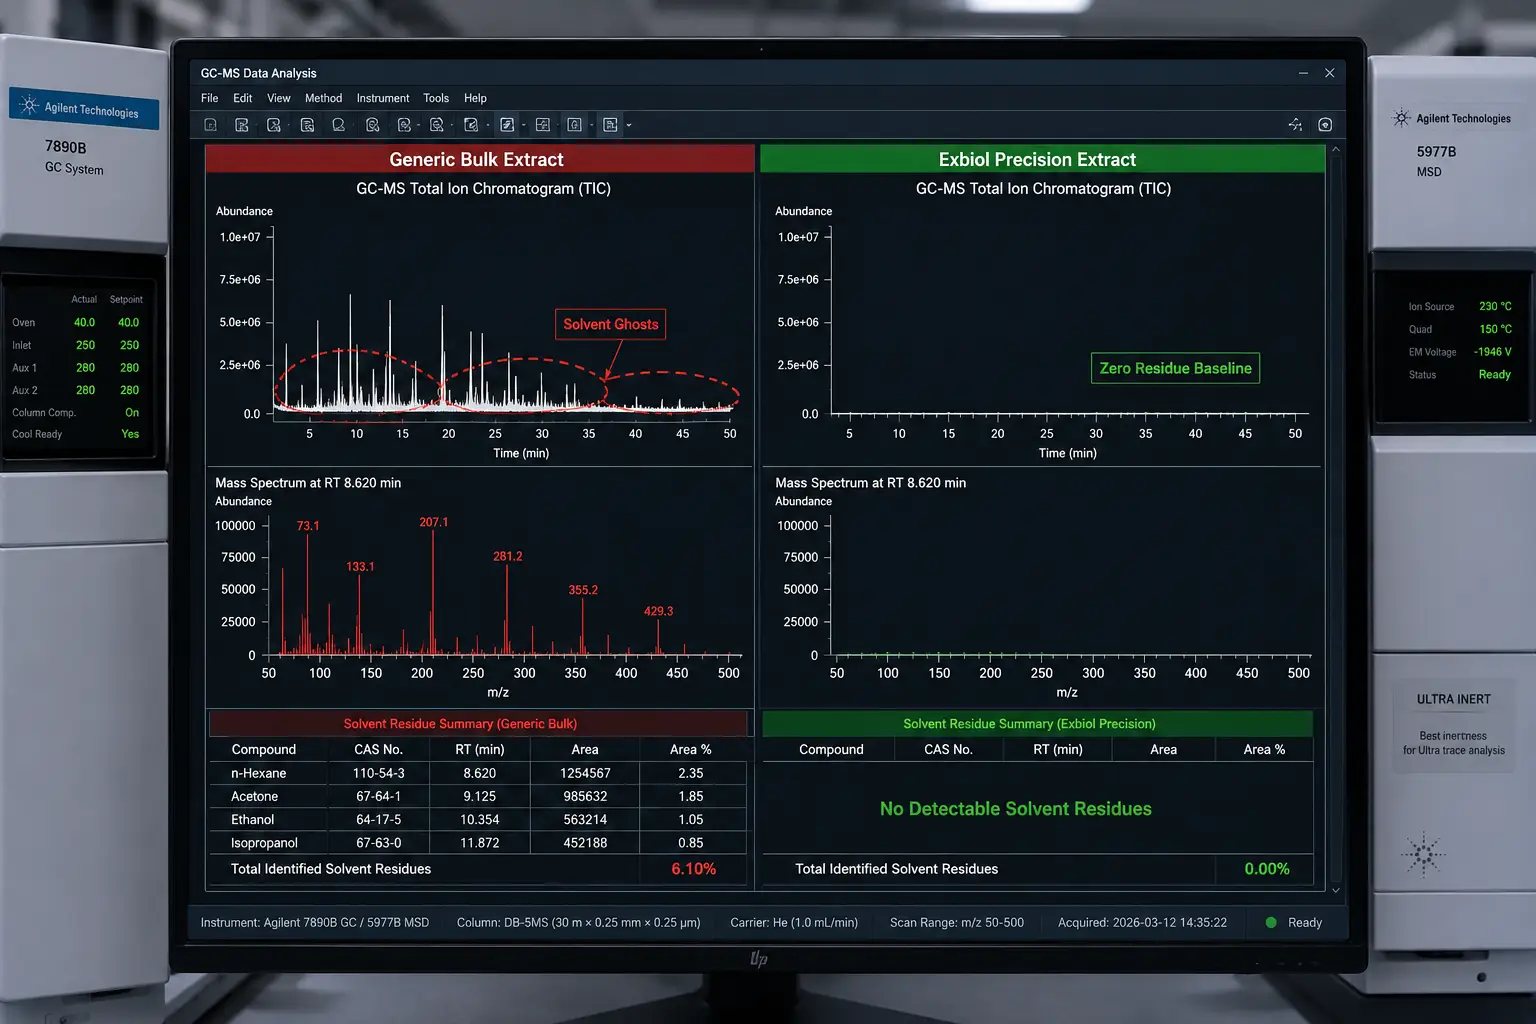Select the Generic Bulk Extract panel header
The width and height of the screenshot is (1536, 1024).
(480, 159)
